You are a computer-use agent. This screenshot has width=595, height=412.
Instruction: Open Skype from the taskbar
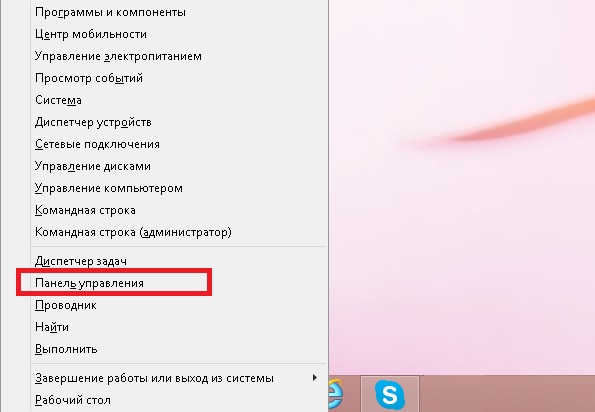[390, 394]
